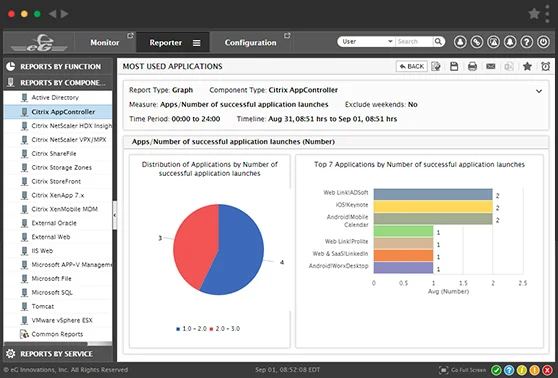Collapse the report criteria chevron
Viewport: 558px width, 378px height.
point(539,91)
